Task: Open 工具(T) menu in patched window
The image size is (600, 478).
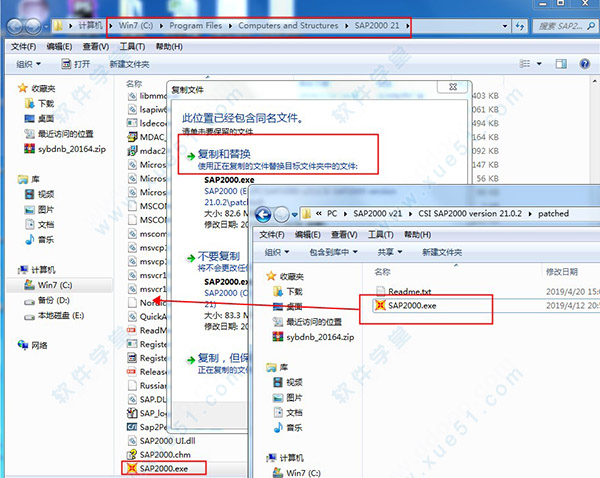Action: 381,234
